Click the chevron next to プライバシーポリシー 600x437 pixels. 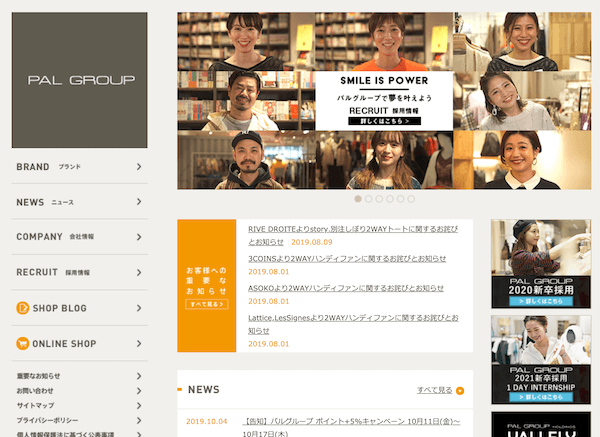(x=139, y=421)
